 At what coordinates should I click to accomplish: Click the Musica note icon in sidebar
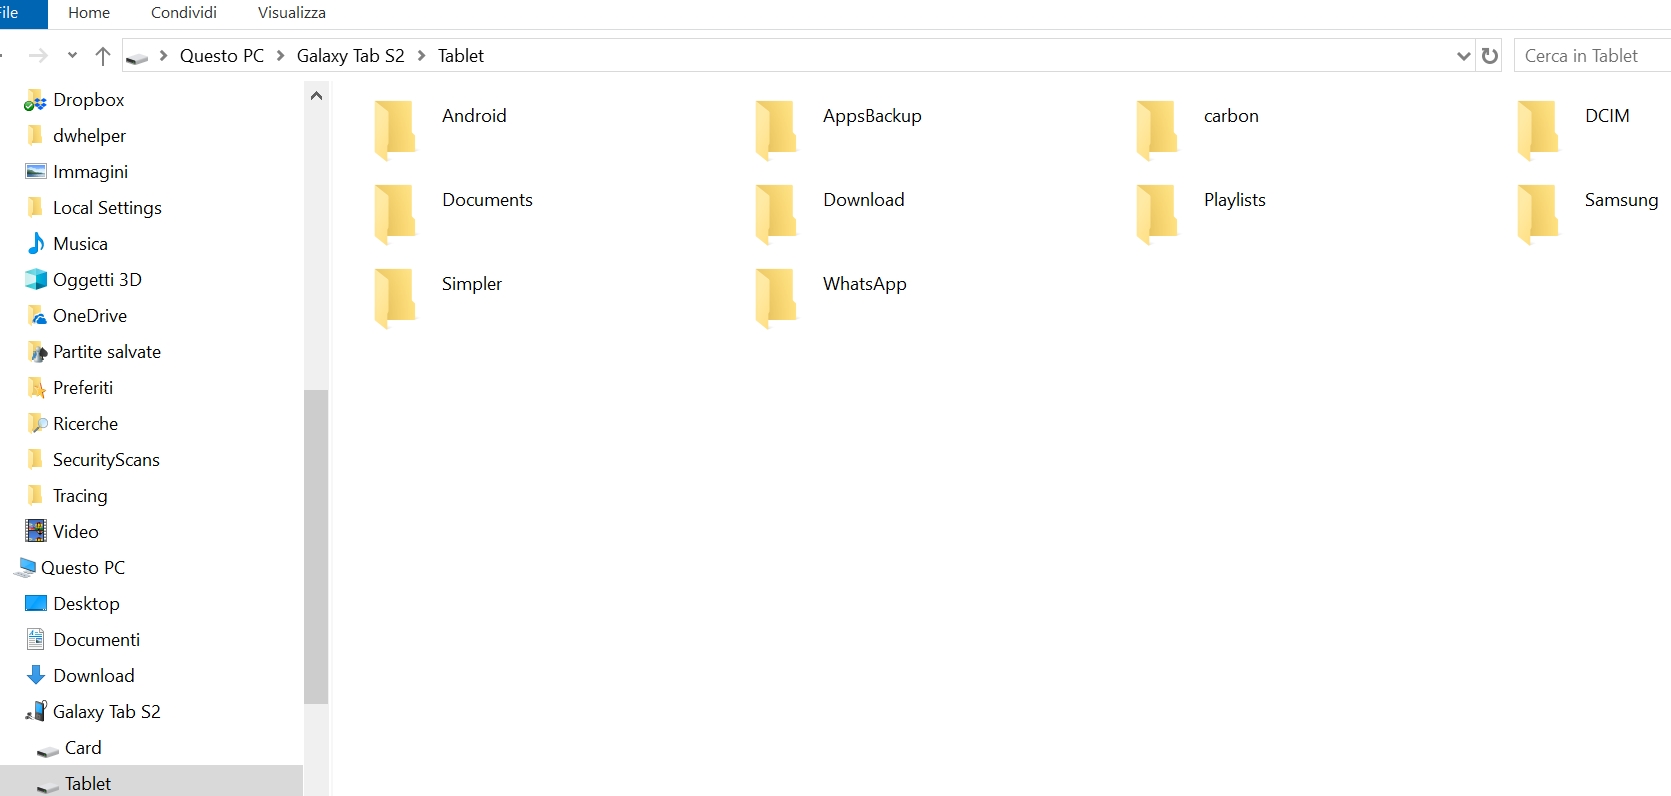tap(36, 244)
